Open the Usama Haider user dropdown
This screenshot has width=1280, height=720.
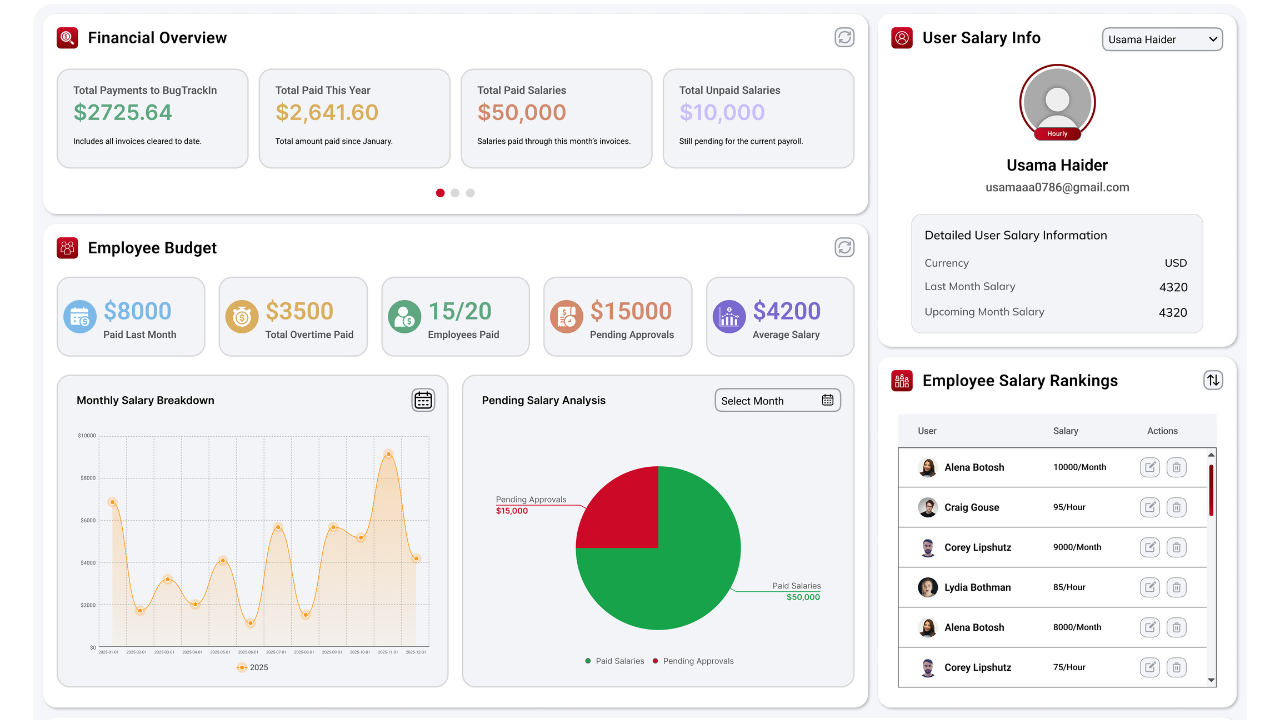(x=1162, y=39)
